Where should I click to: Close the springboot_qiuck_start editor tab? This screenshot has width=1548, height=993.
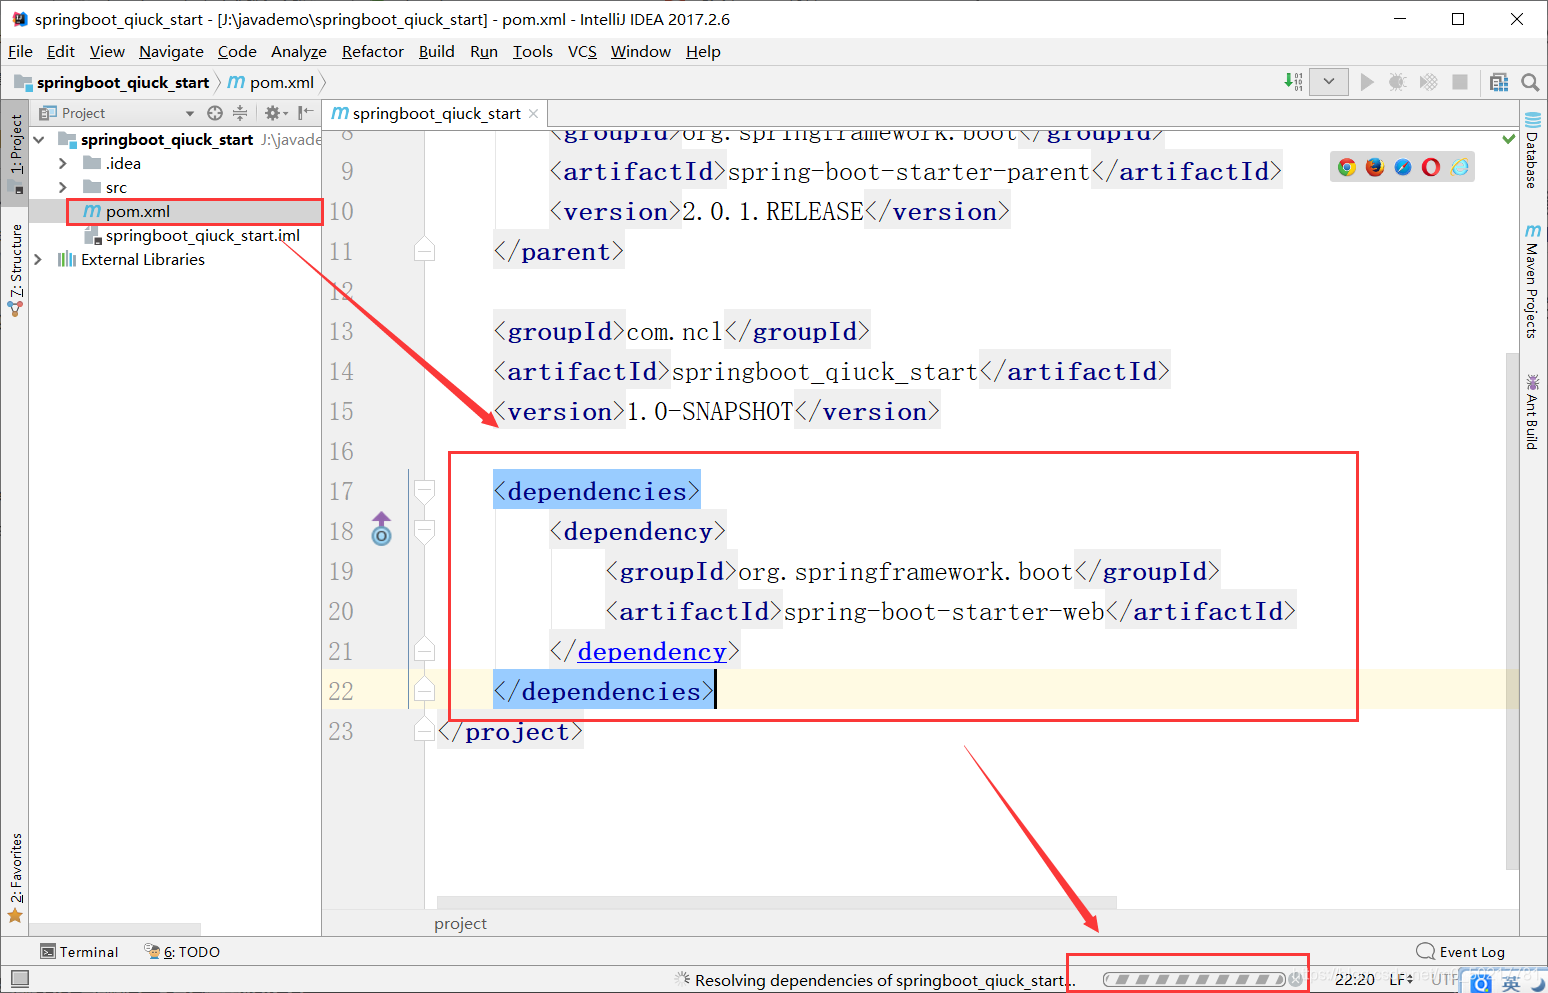pyautogui.click(x=534, y=113)
